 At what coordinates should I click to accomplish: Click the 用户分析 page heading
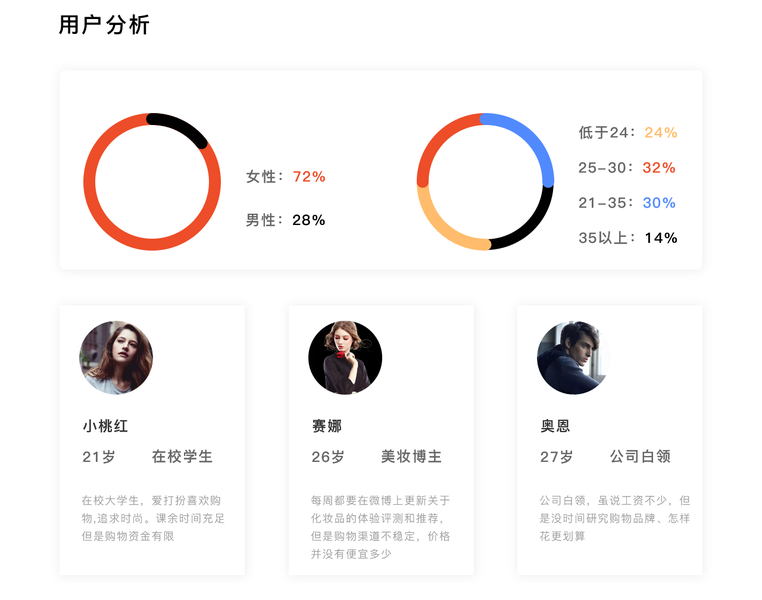(x=104, y=26)
